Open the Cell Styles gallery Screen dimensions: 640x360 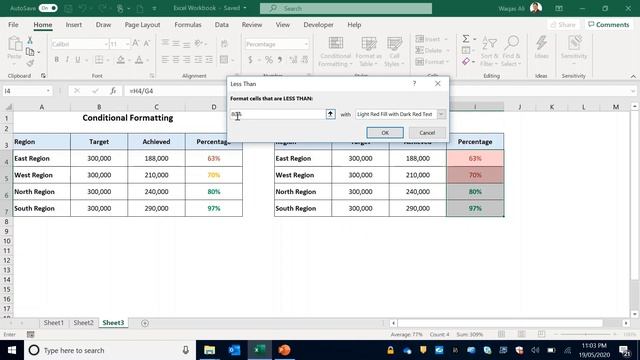[x=394, y=51]
